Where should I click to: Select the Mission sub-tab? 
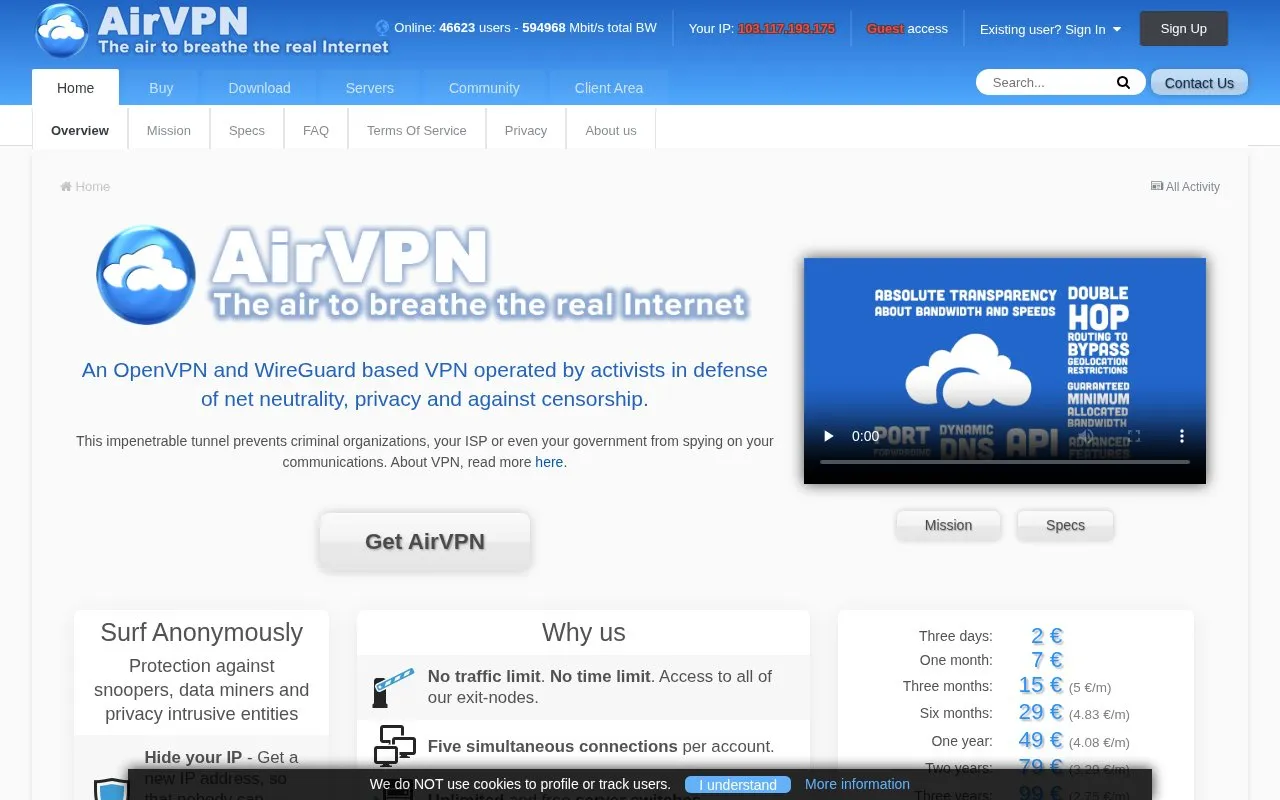[x=169, y=130]
